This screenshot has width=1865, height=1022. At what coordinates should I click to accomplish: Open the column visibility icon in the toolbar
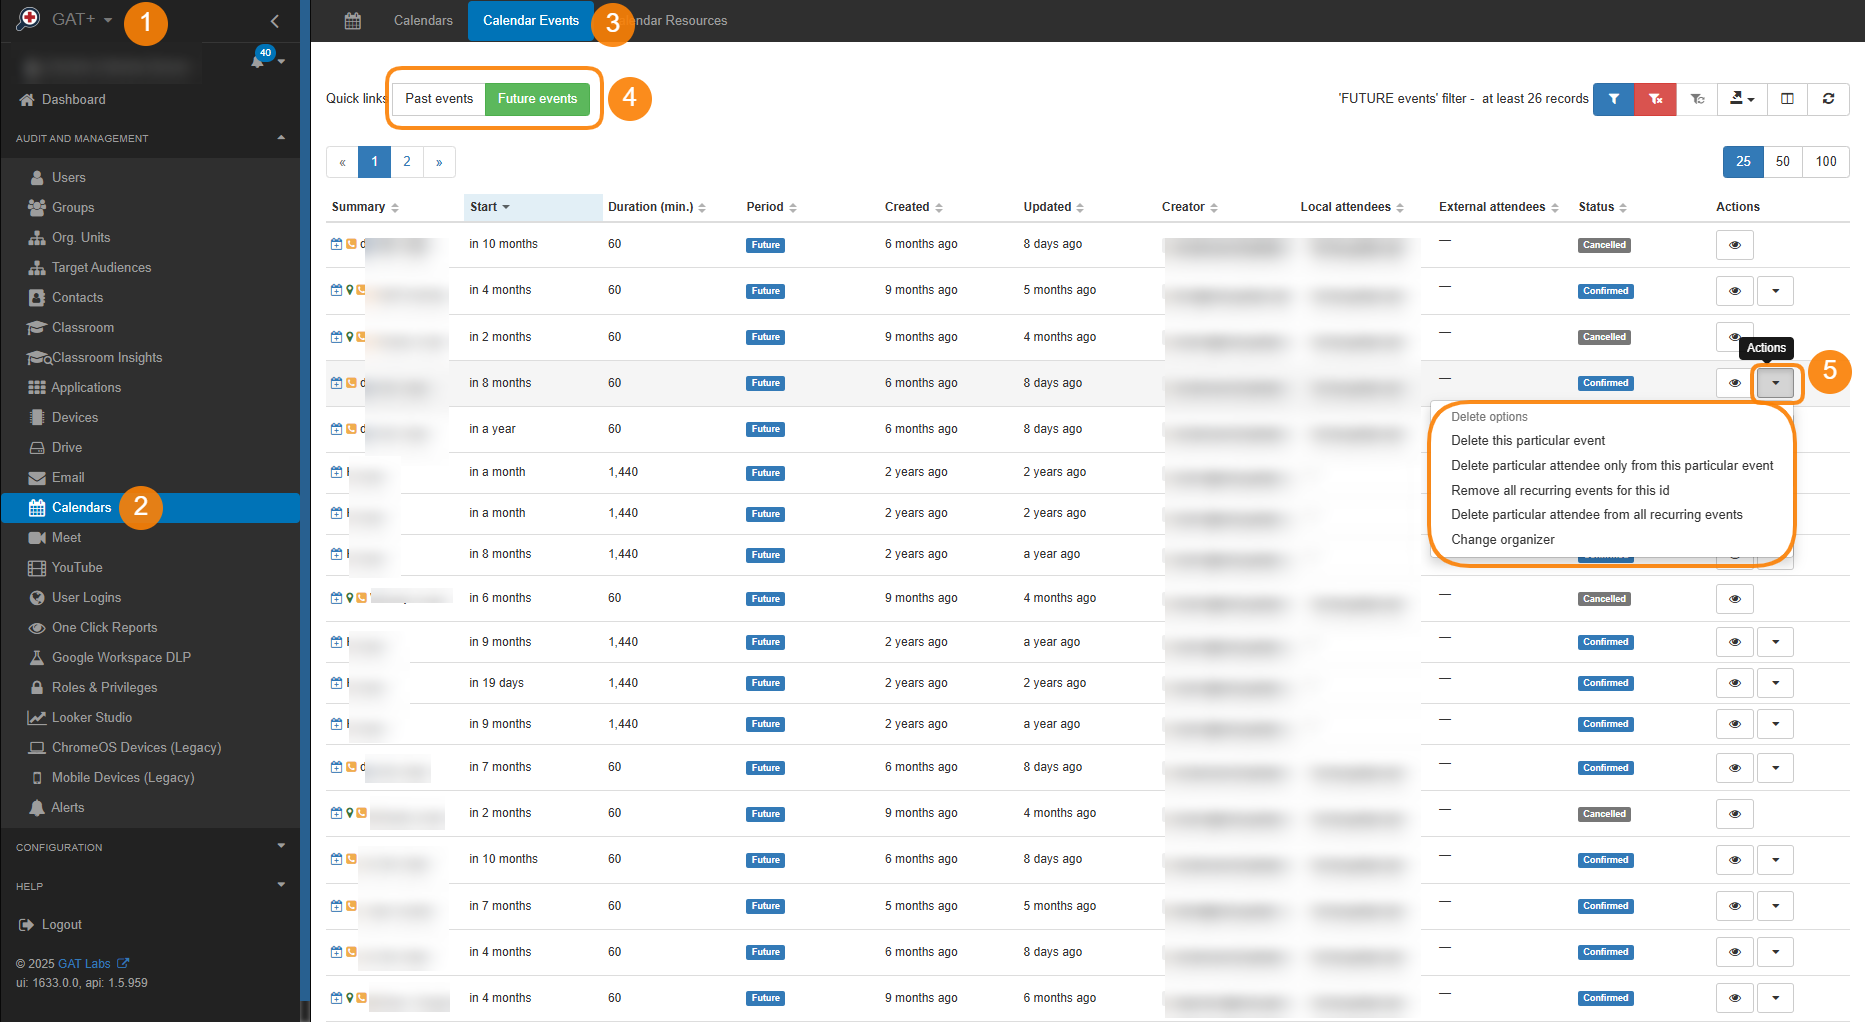1787,99
